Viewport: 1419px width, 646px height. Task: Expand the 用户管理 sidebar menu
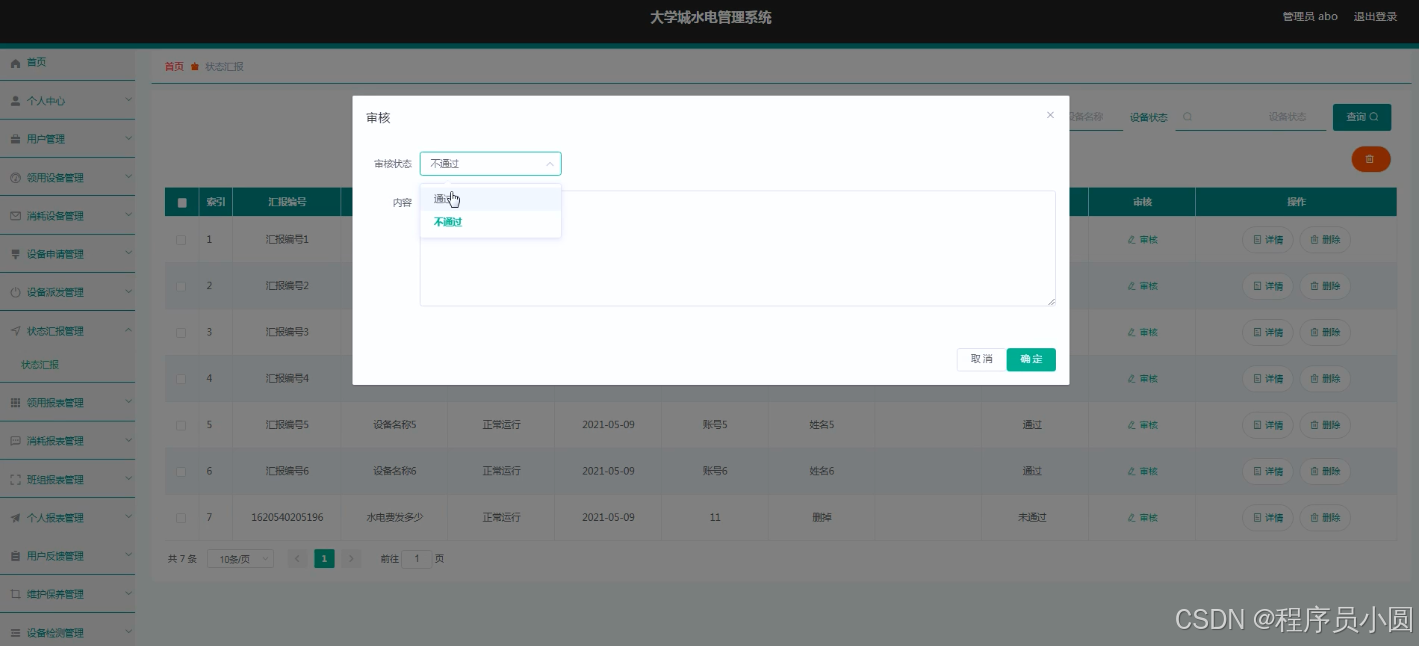67,139
